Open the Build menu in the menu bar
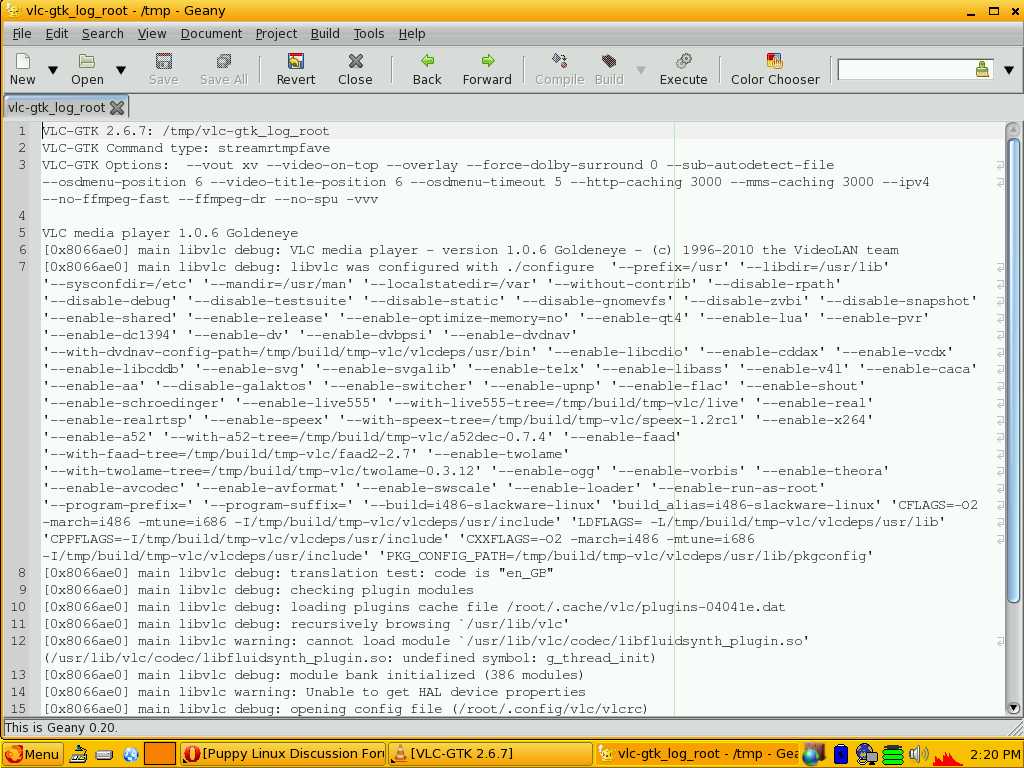 coord(325,34)
